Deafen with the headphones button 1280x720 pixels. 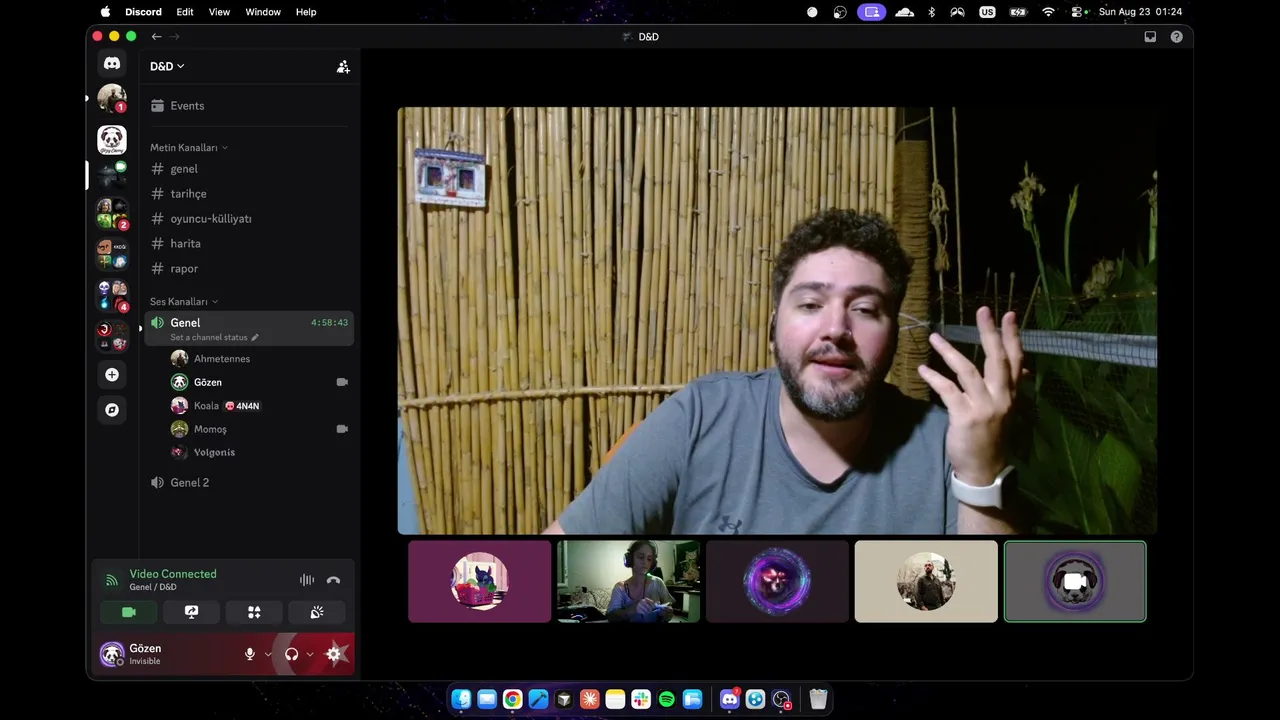click(x=292, y=654)
